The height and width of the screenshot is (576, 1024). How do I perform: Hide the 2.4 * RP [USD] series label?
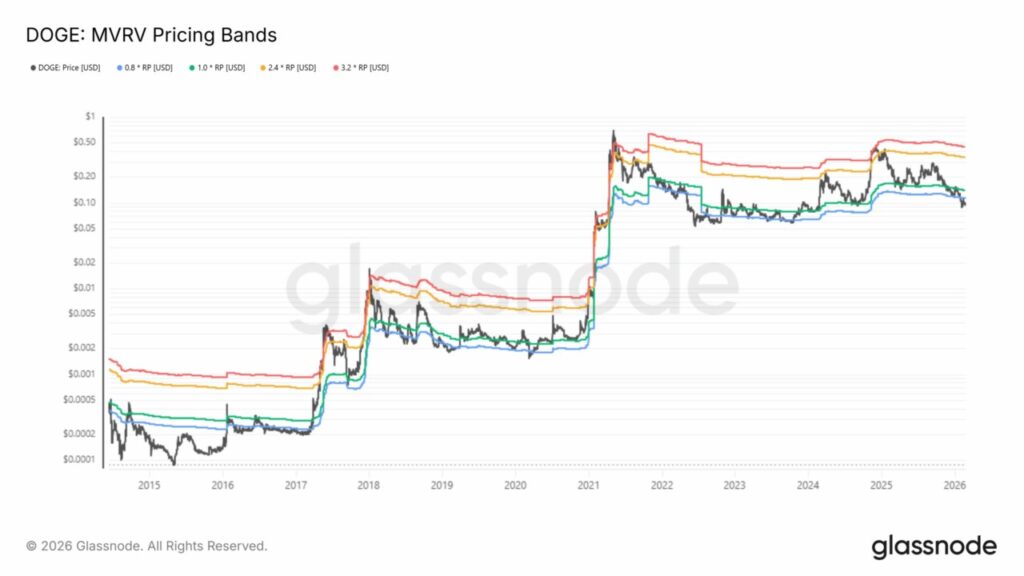[x=296, y=68]
